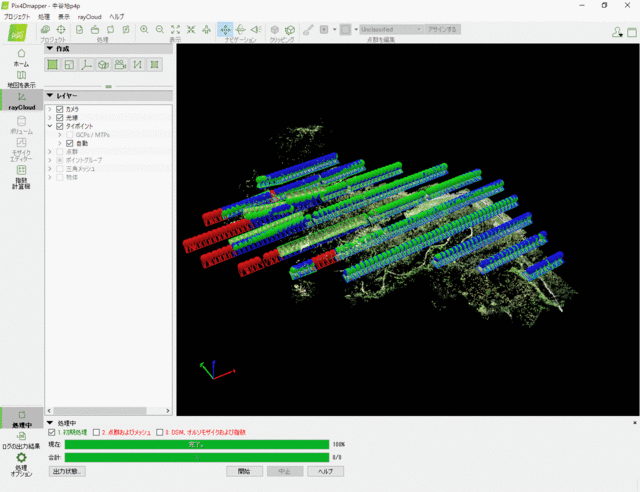Click the zoom in magnifier icon
Image resolution: width=640 pixels, height=492 pixels.
click(x=144, y=29)
